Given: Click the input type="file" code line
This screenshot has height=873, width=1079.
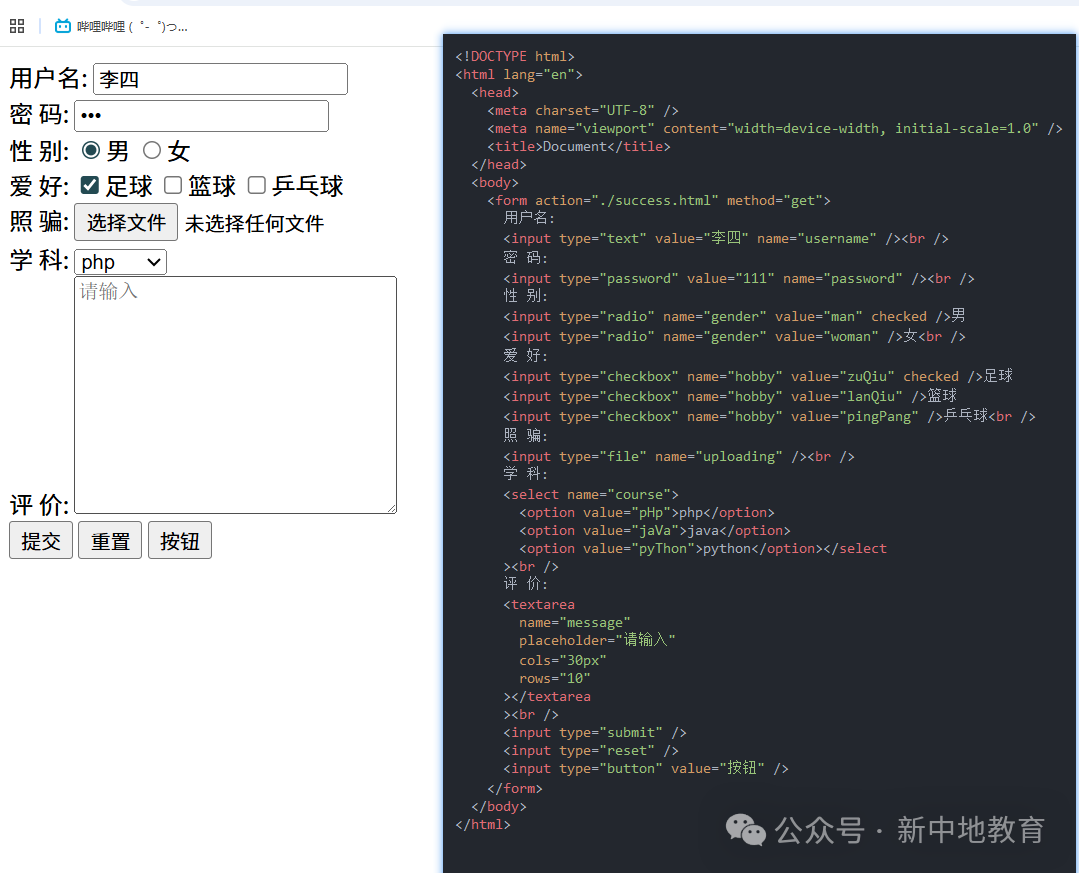Looking at the screenshot, I should (679, 456).
